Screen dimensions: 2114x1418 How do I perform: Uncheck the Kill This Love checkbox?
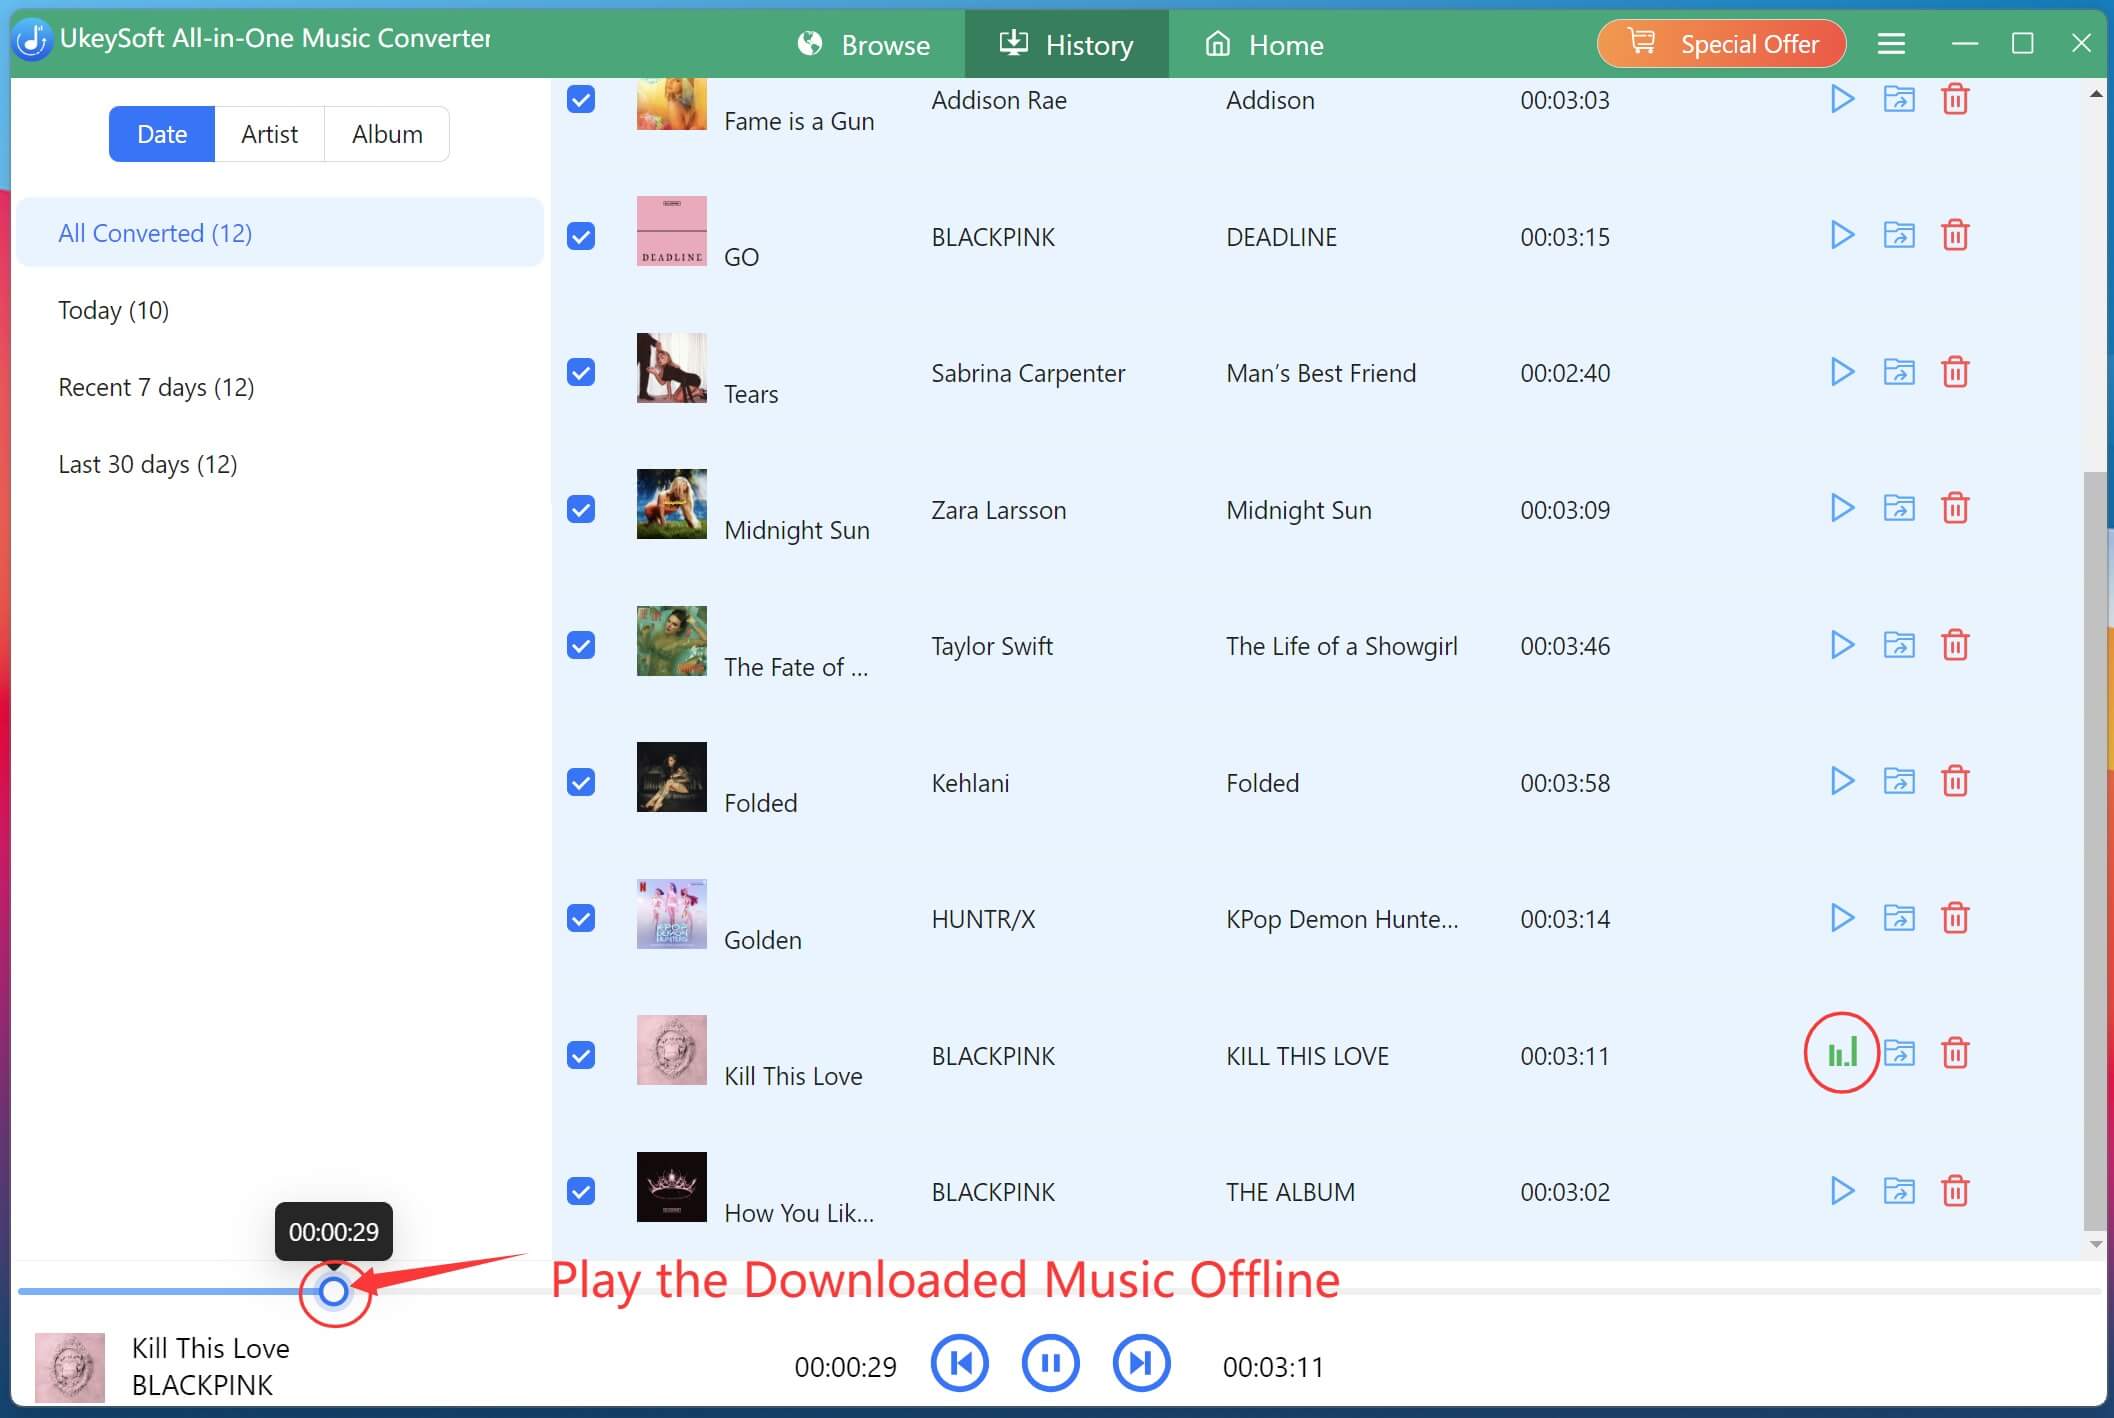point(581,1055)
